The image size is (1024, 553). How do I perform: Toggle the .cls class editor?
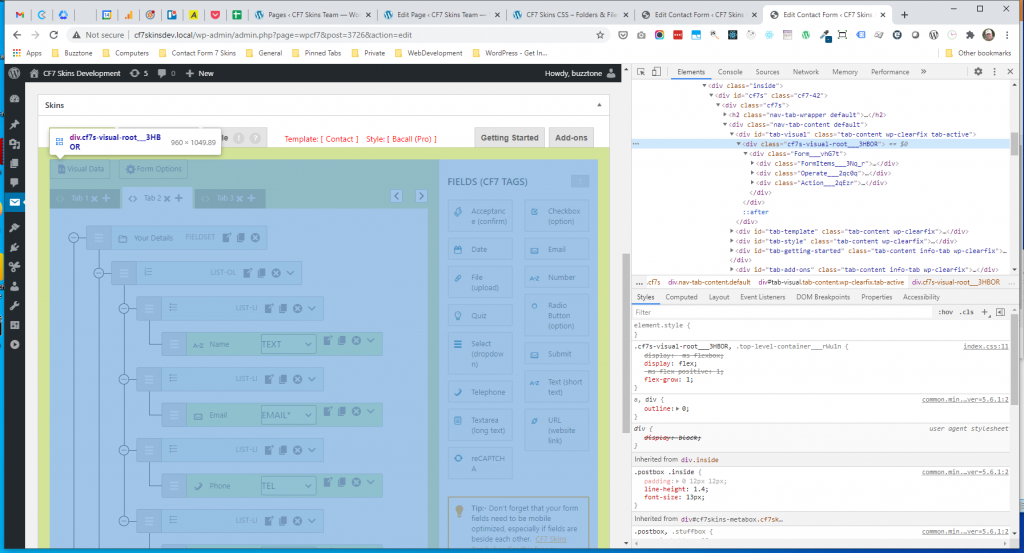point(966,312)
